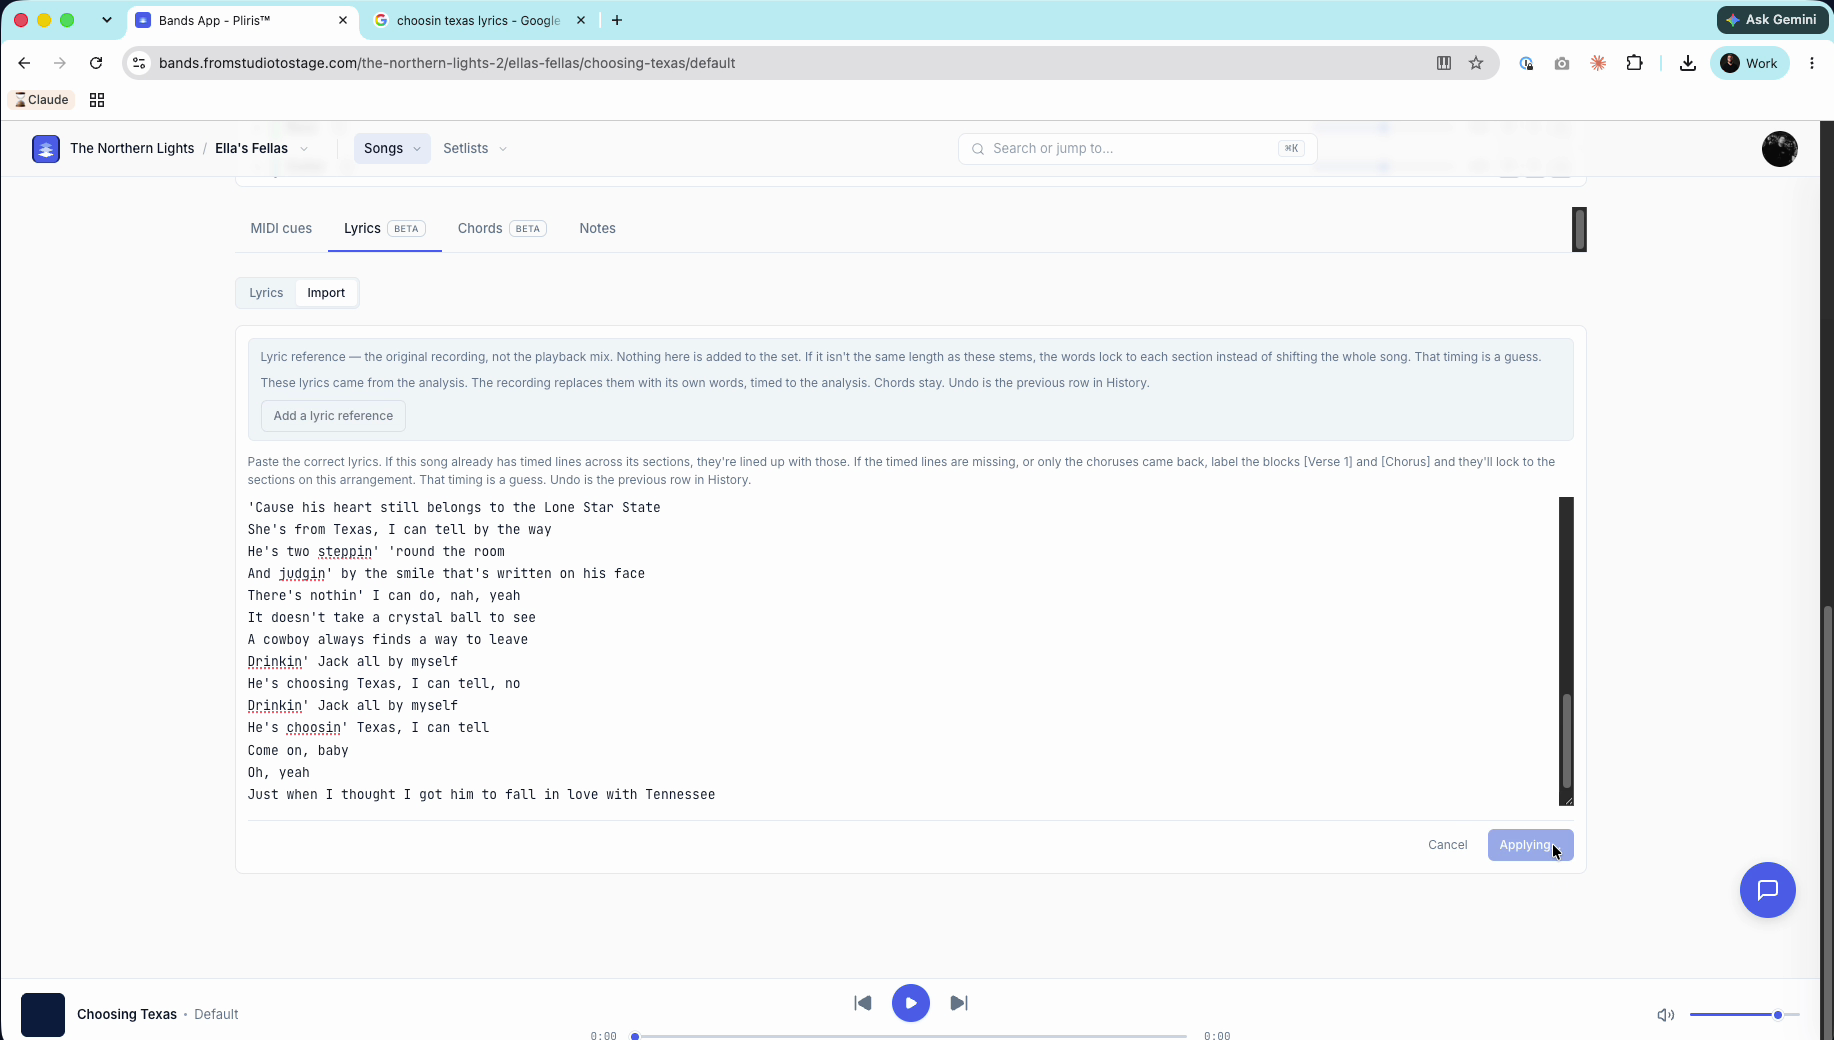This screenshot has height=1040, width=1834.
Task: Open user avatar profile menu
Action: (x=1780, y=149)
